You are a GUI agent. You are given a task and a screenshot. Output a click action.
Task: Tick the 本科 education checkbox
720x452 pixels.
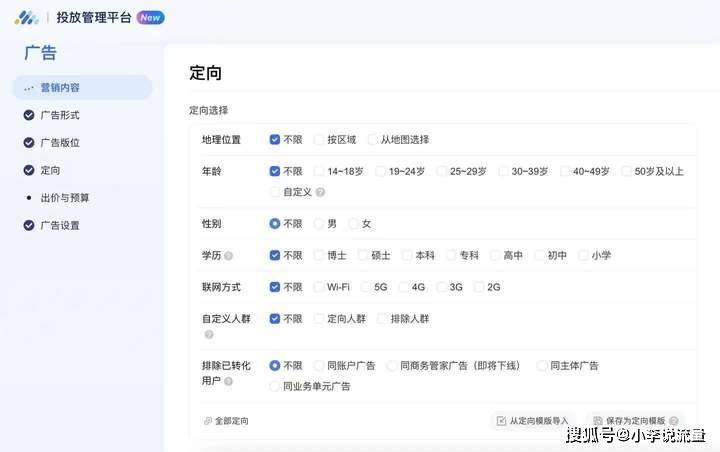[x=408, y=255]
